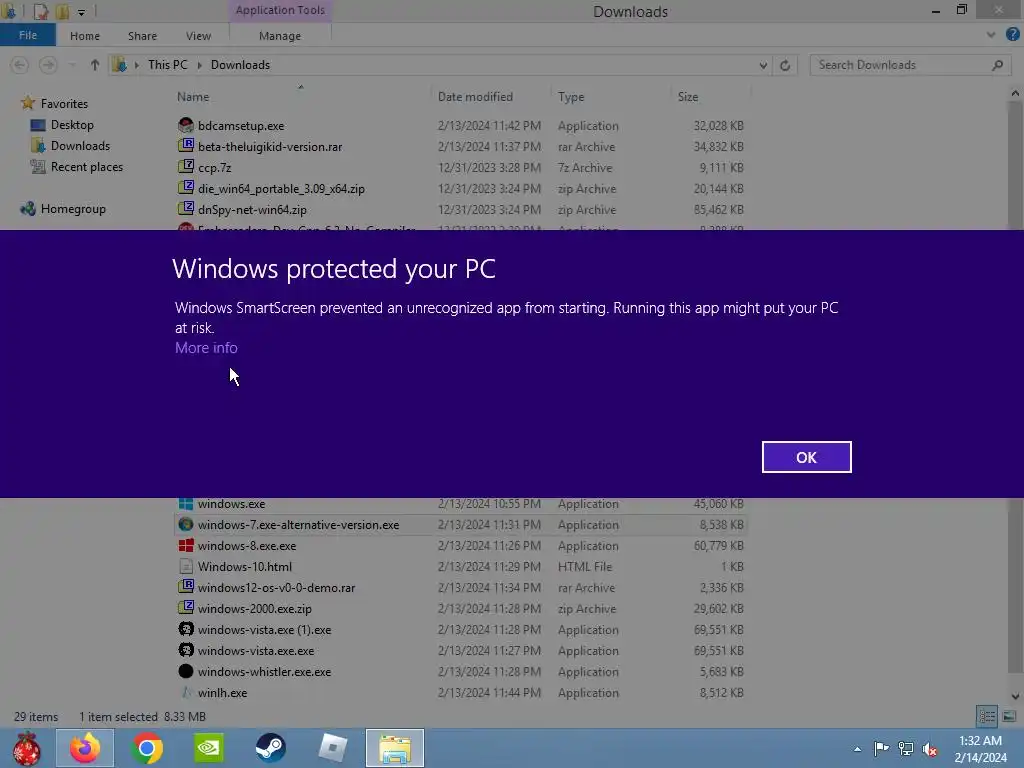Screen dimensions: 1024x768
Task: Select Homegroup in the navigation pane
Action: (x=73, y=209)
